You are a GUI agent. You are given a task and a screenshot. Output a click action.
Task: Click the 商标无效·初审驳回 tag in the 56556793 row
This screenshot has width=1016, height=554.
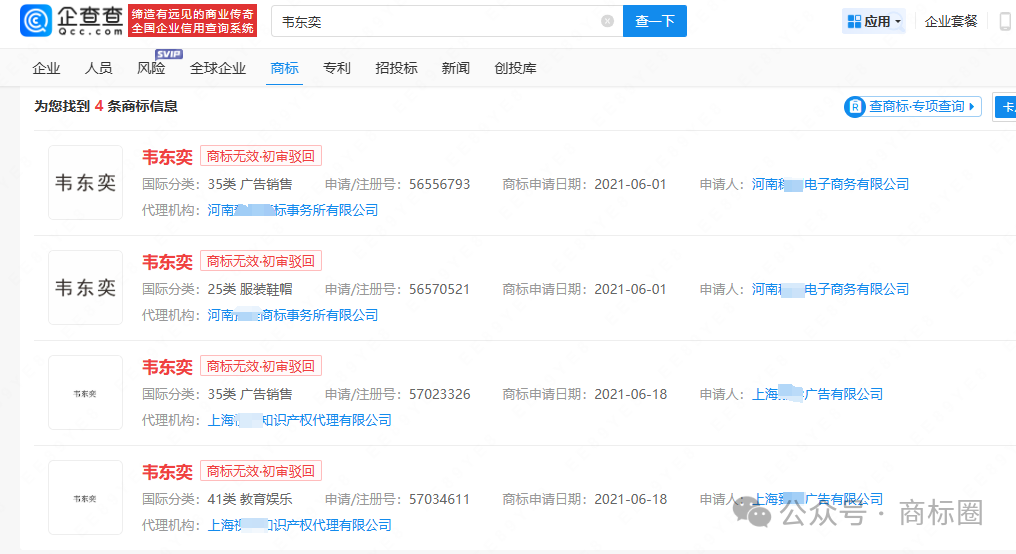click(x=260, y=156)
